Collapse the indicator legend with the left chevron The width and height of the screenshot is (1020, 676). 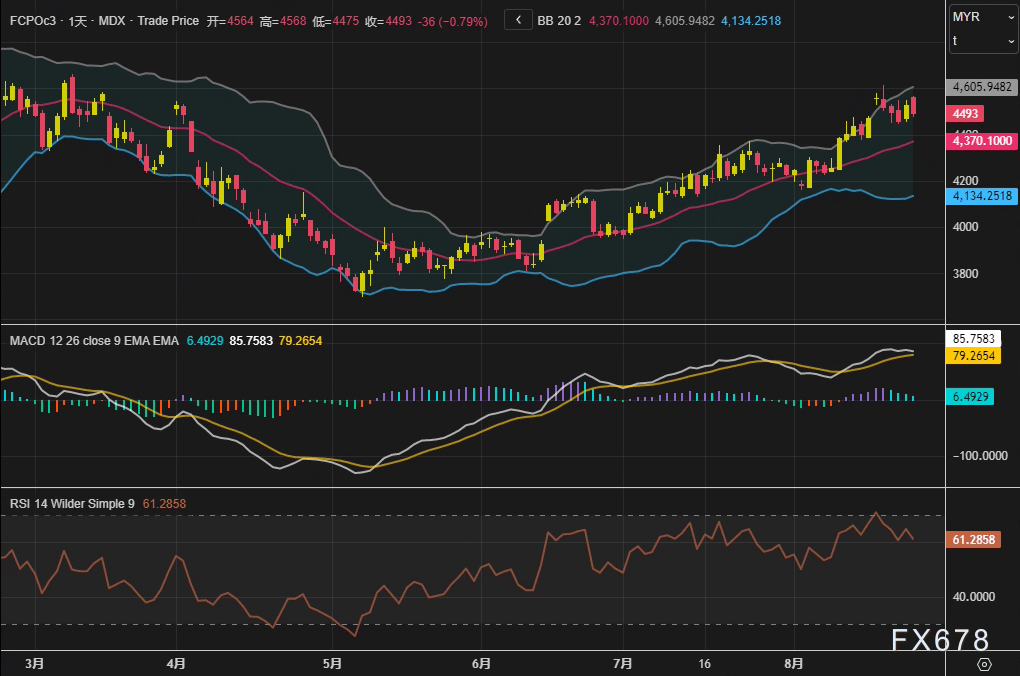[x=518, y=20]
